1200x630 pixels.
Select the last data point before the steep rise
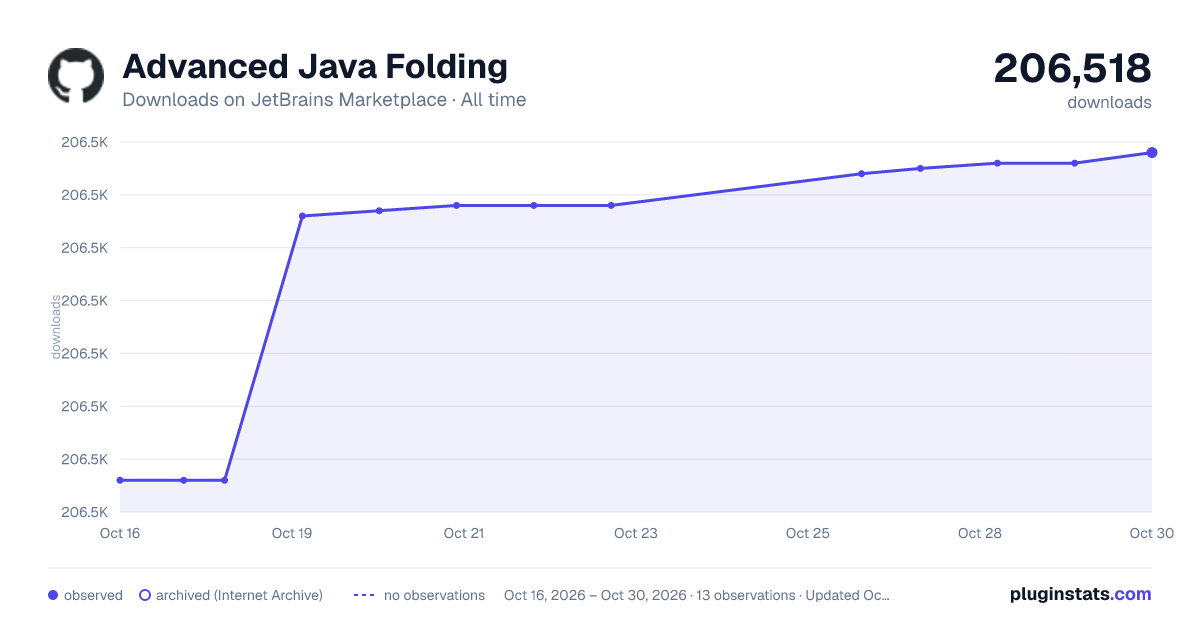[224, 480]
